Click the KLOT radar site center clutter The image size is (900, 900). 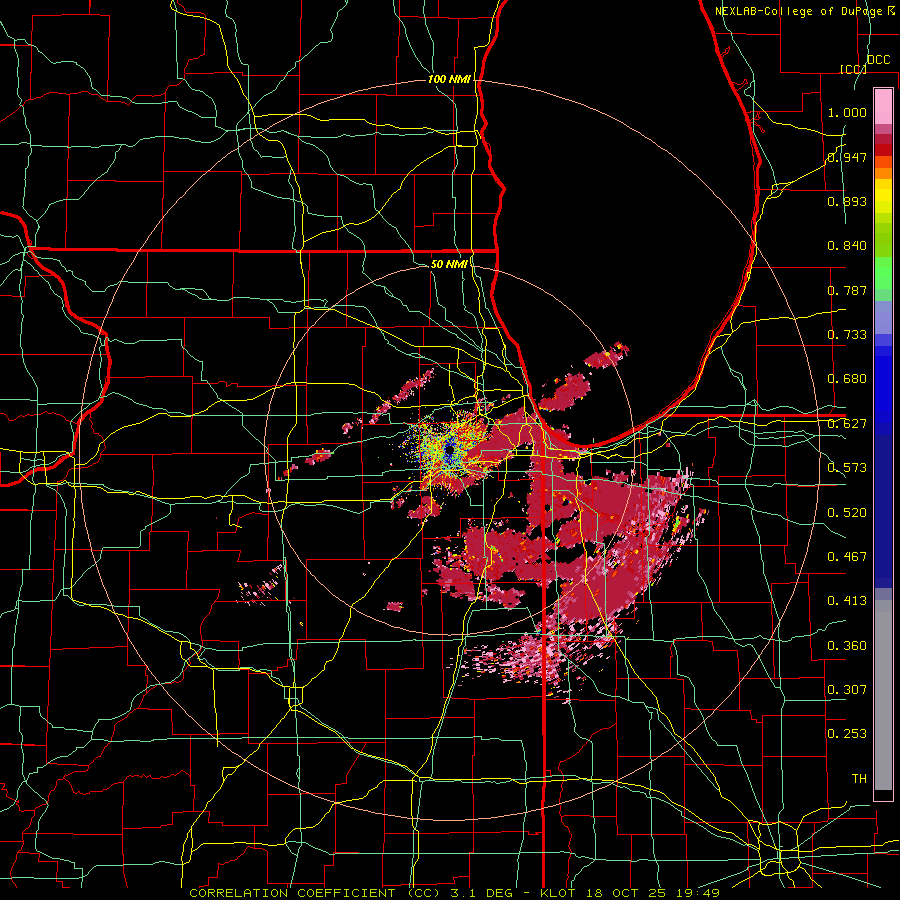click(448, 448)
